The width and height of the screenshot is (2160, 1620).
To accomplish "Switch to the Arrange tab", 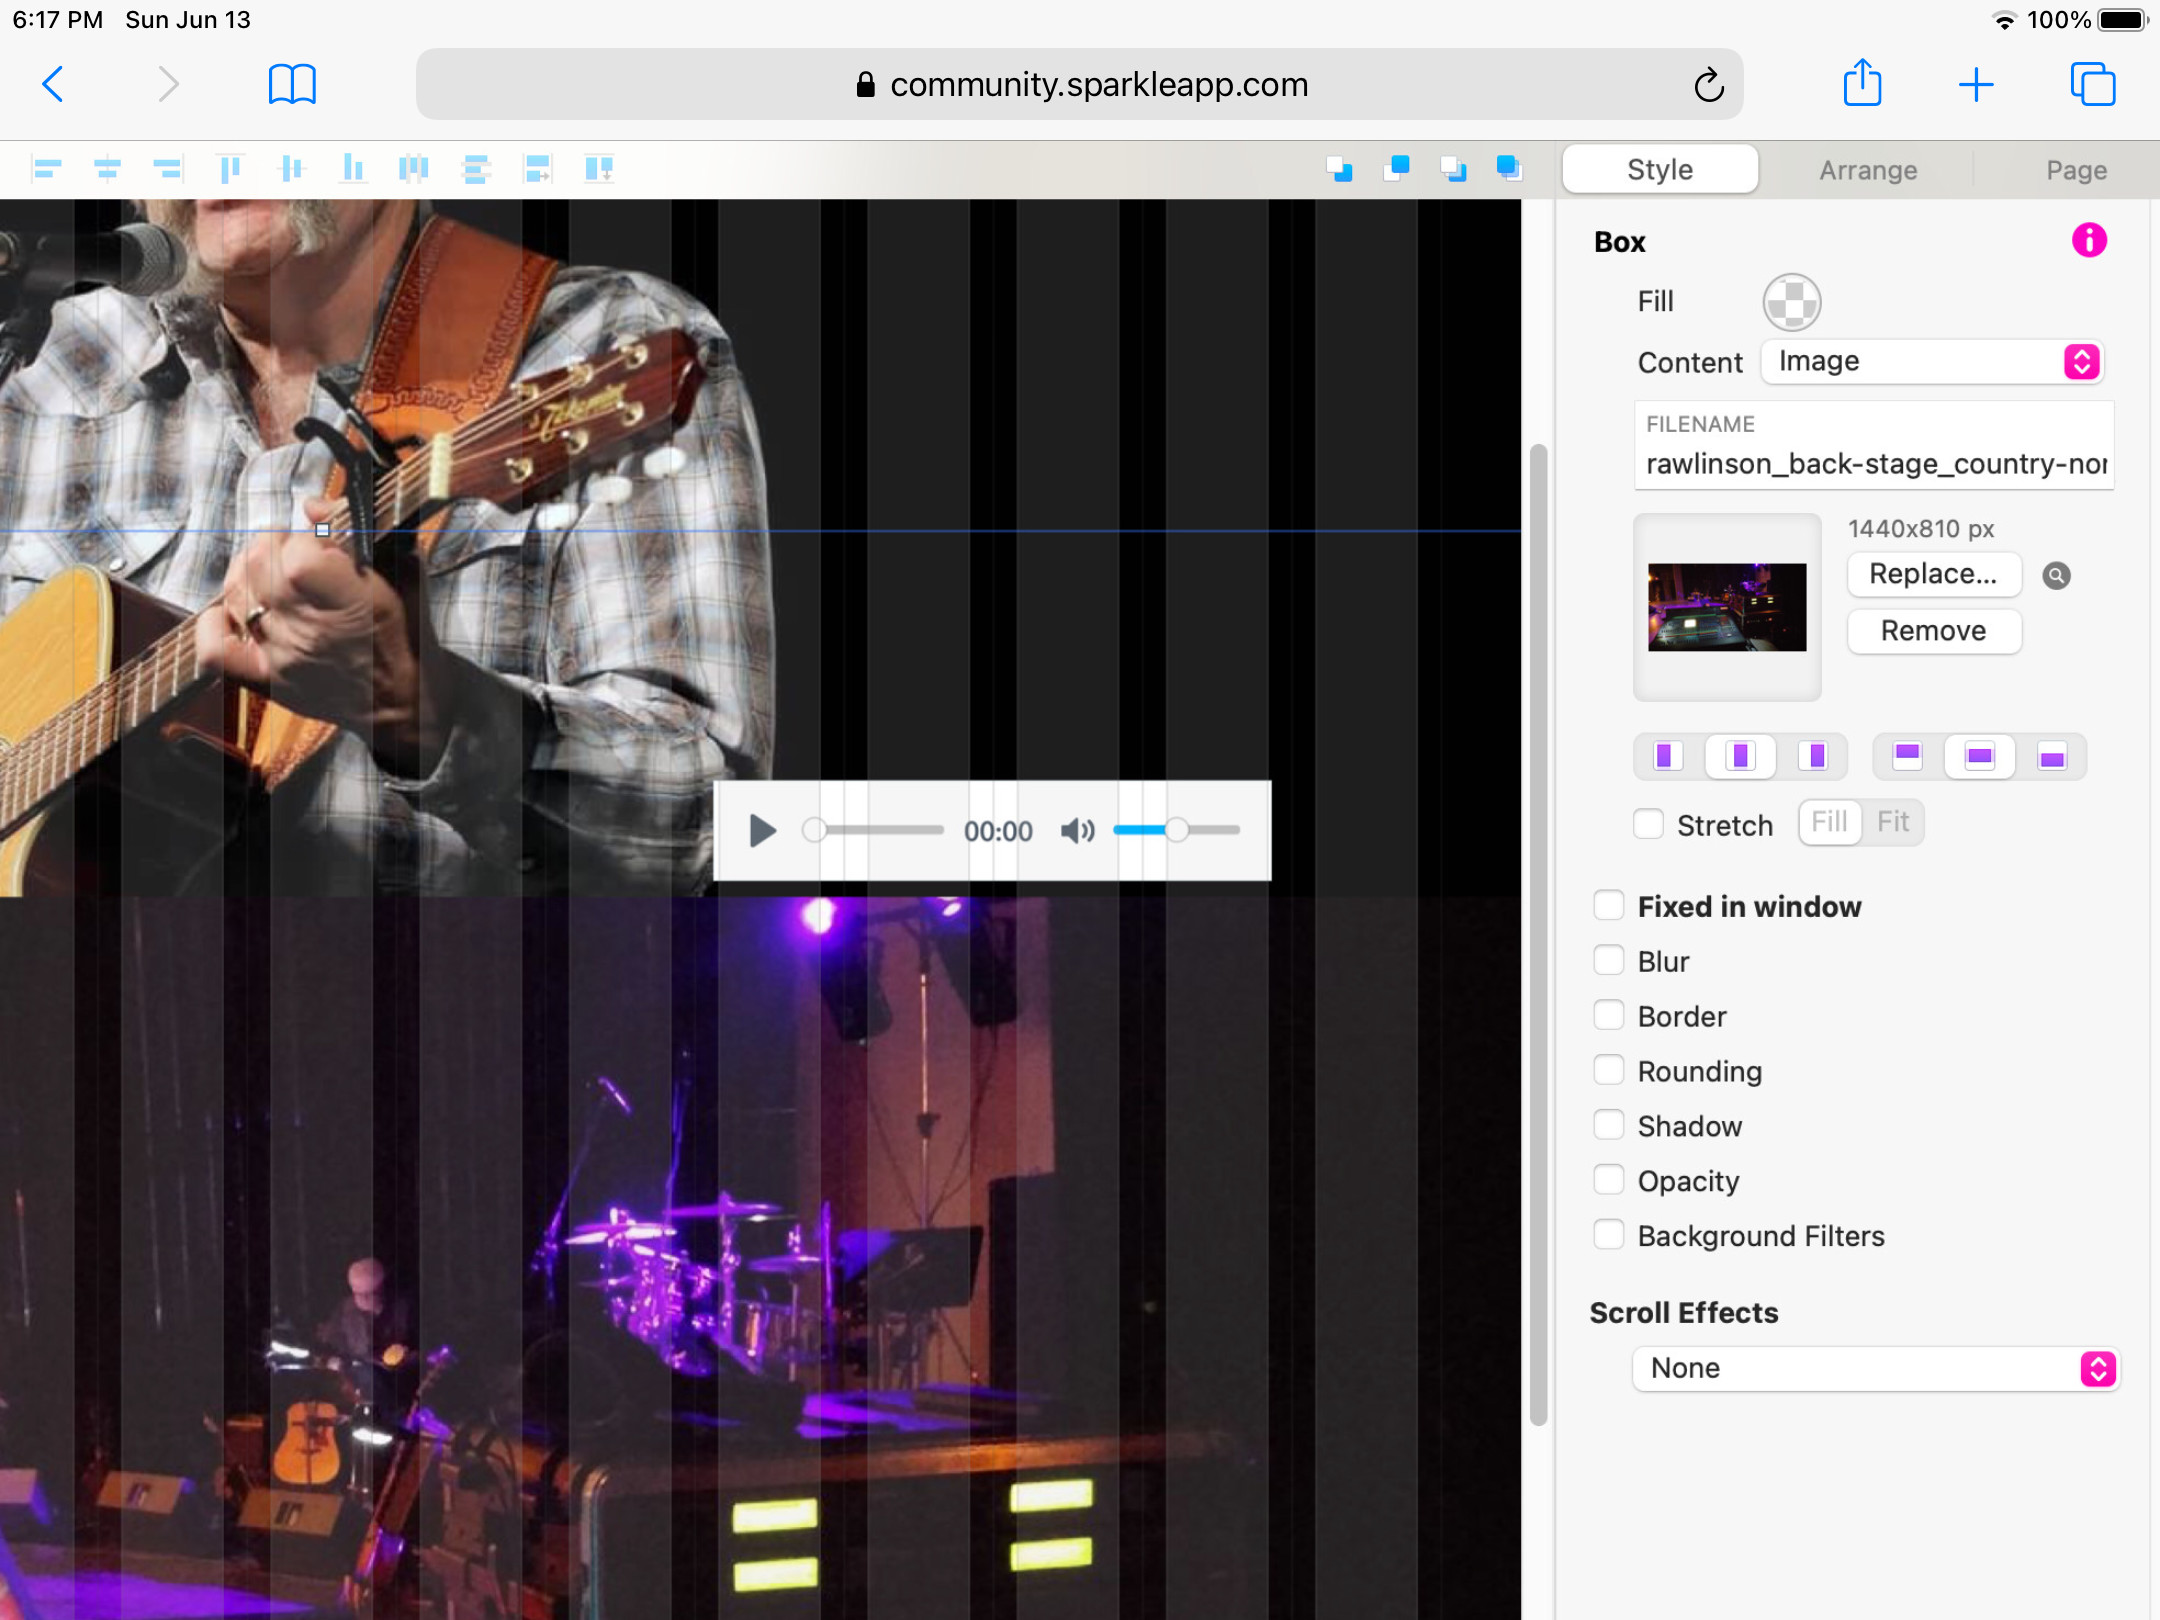I will pyautogui.click(x=1867, y=170).
